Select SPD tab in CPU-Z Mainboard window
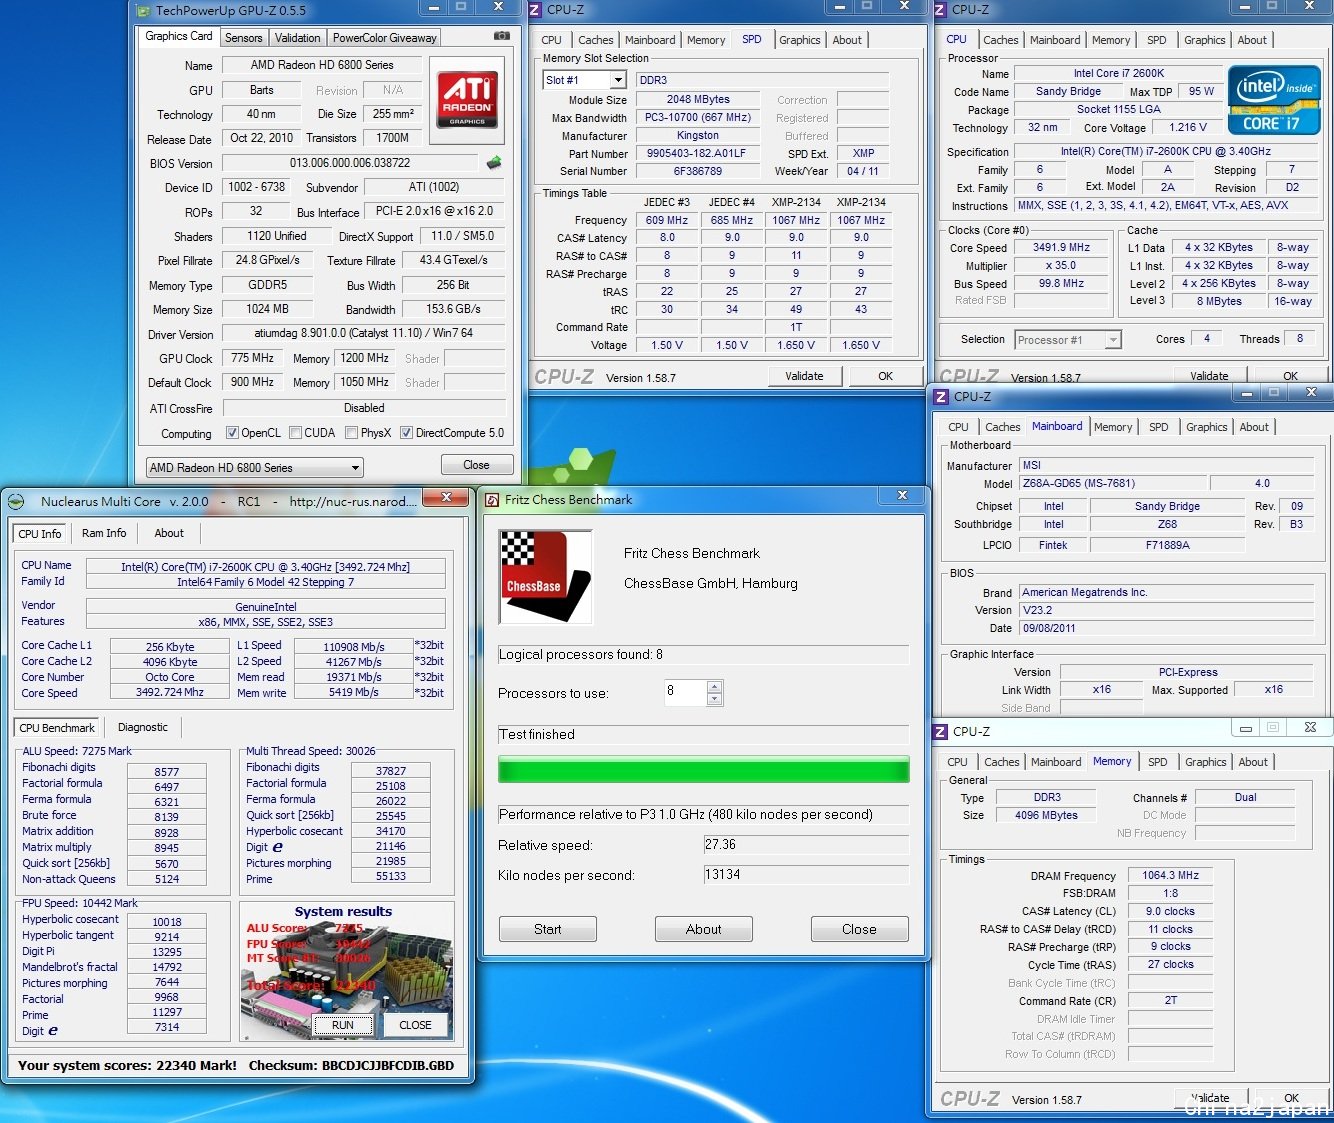The image size is (1334, 1123). (1158, 427)
